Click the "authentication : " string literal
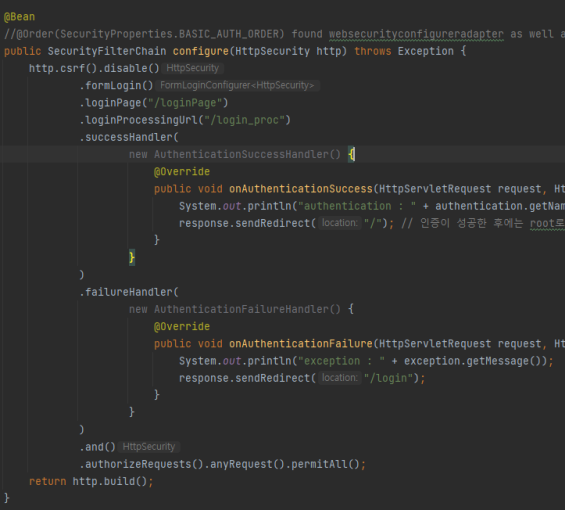 coord(357,206)
